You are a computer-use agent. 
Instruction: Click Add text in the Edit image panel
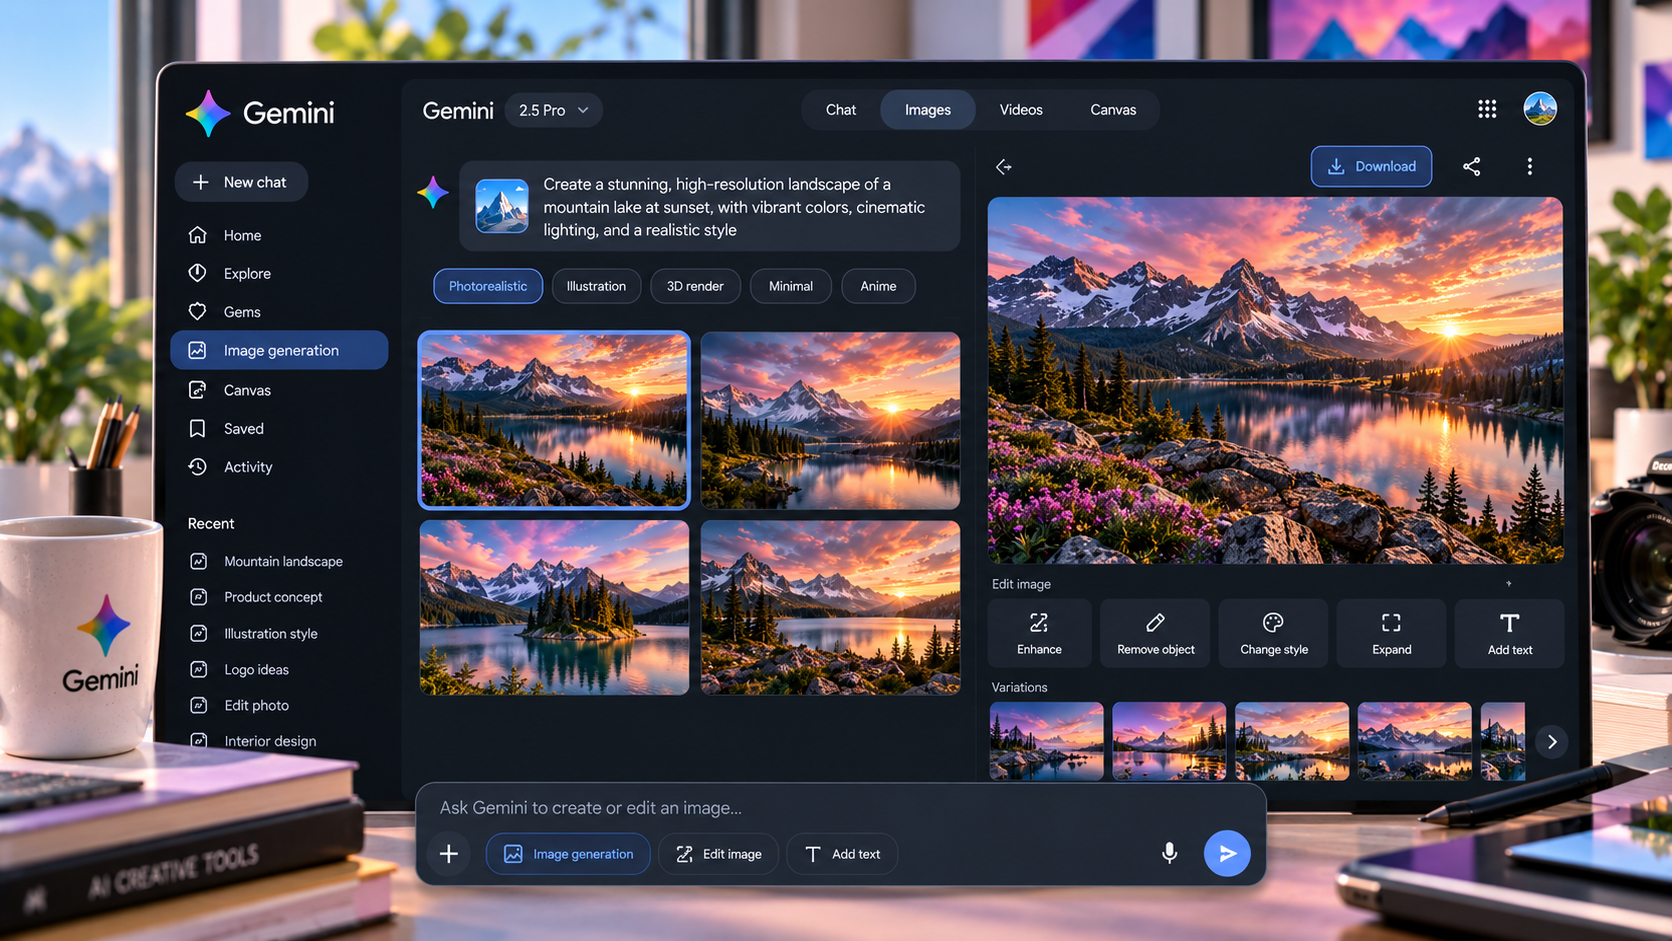tap(1509, 633)
